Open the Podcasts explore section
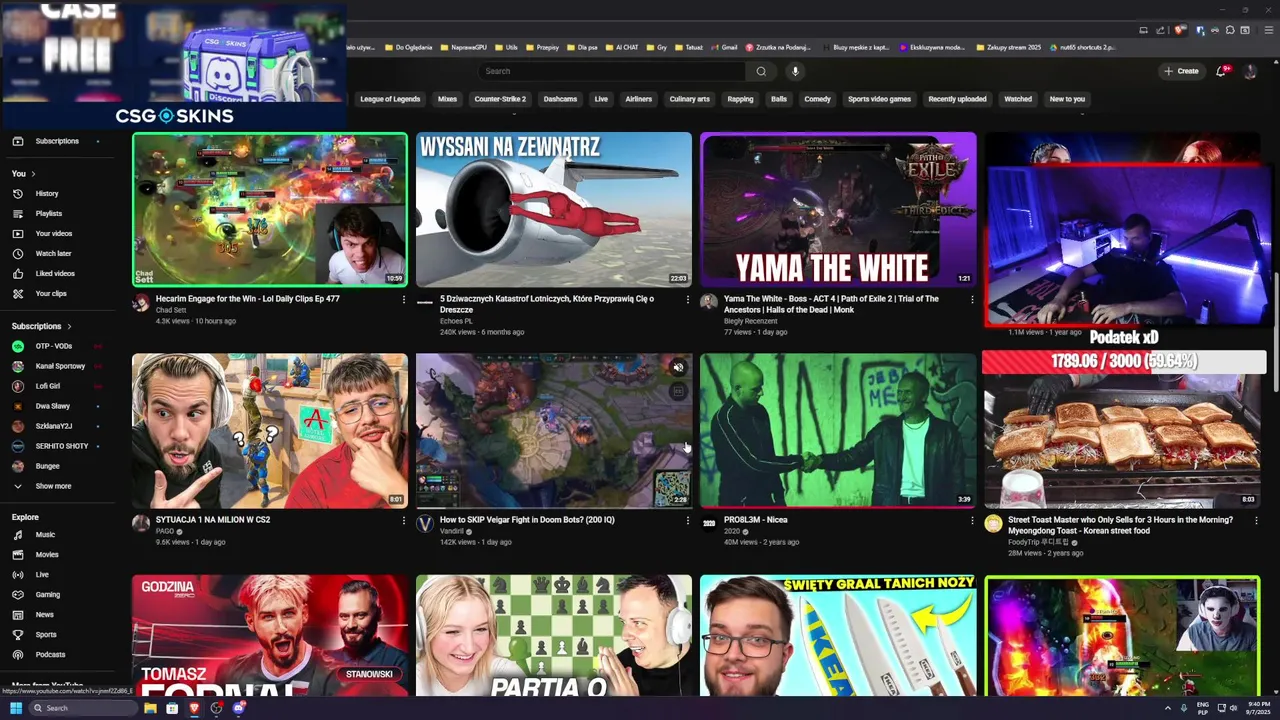The height and width of the screenshot is (720, 1280). pos(50,655)
